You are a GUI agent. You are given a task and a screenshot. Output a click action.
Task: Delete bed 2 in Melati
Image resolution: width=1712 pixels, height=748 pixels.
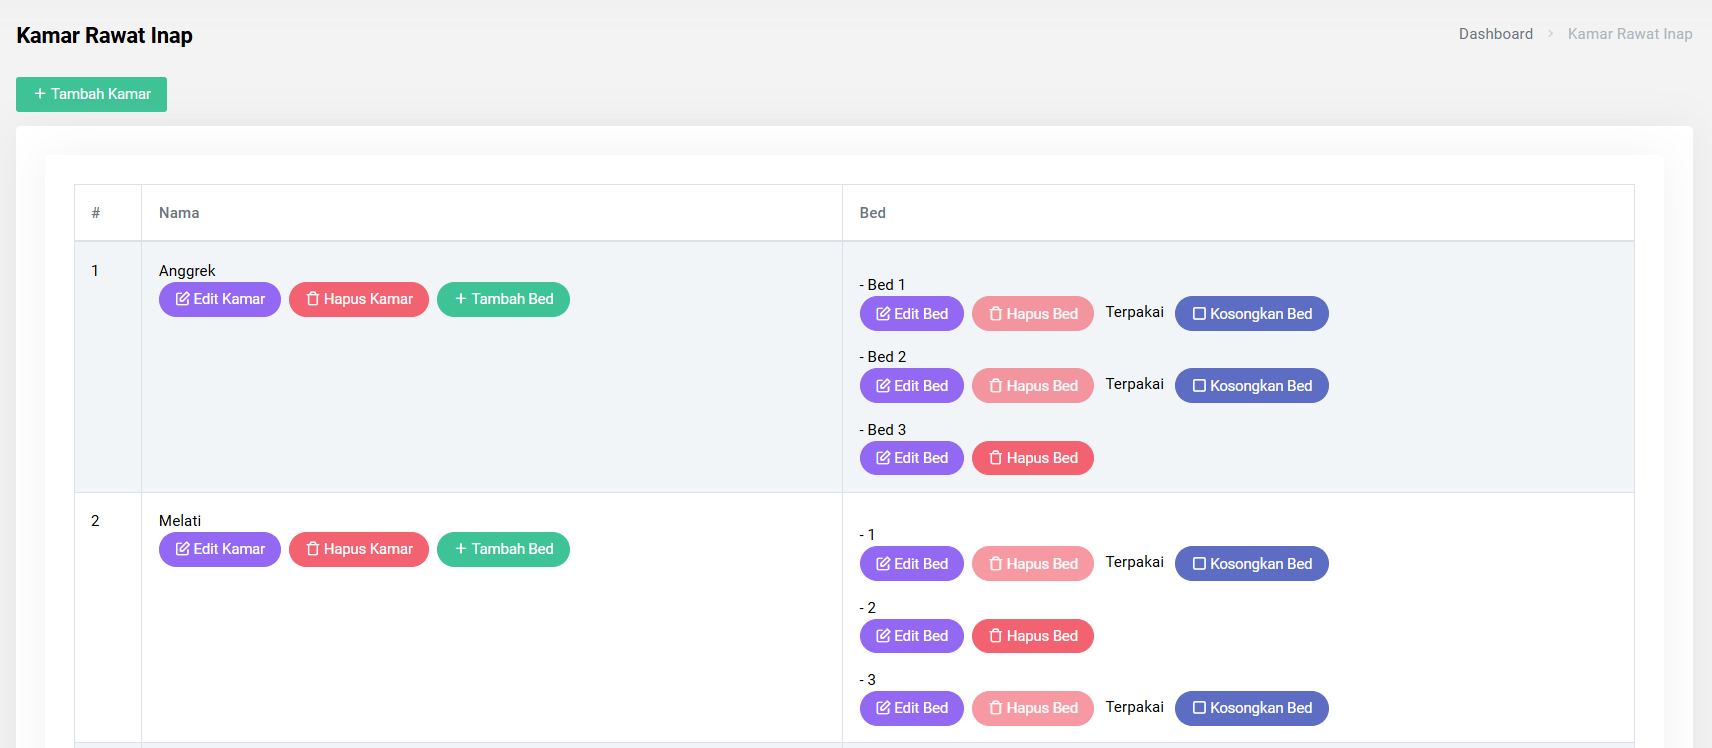[1033, 636]
